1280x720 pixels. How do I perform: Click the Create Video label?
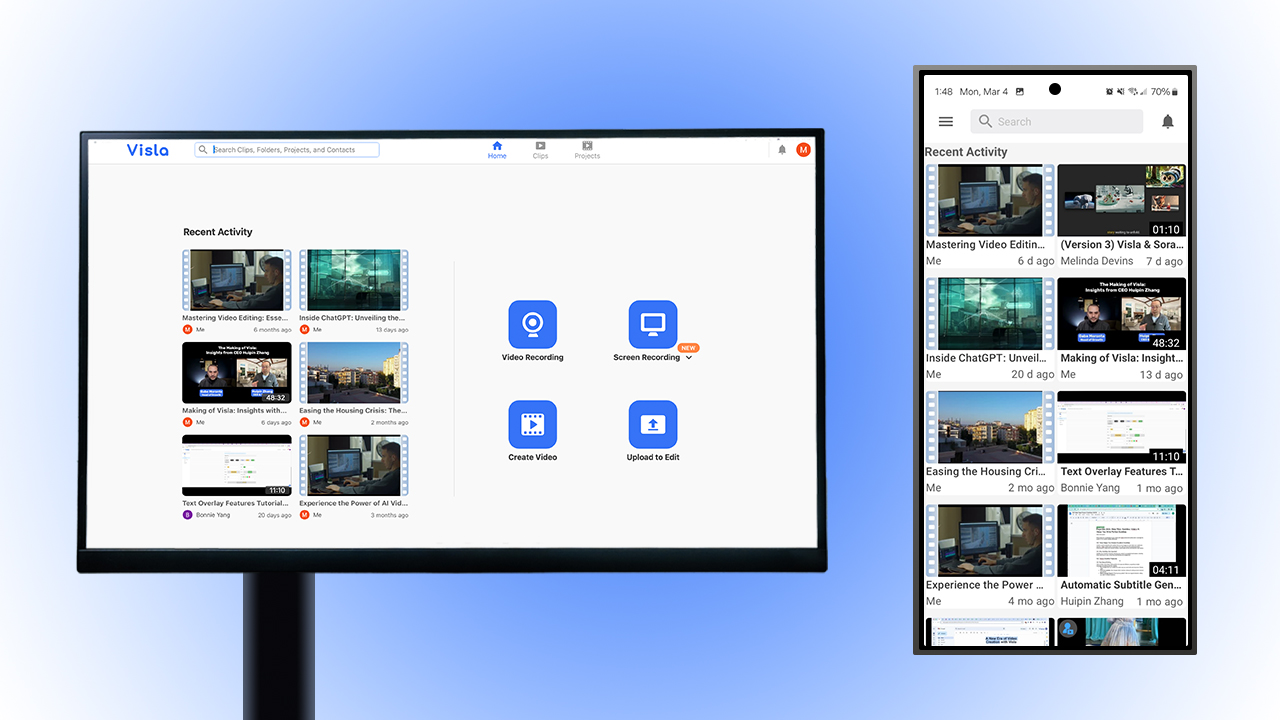point(532,457)
